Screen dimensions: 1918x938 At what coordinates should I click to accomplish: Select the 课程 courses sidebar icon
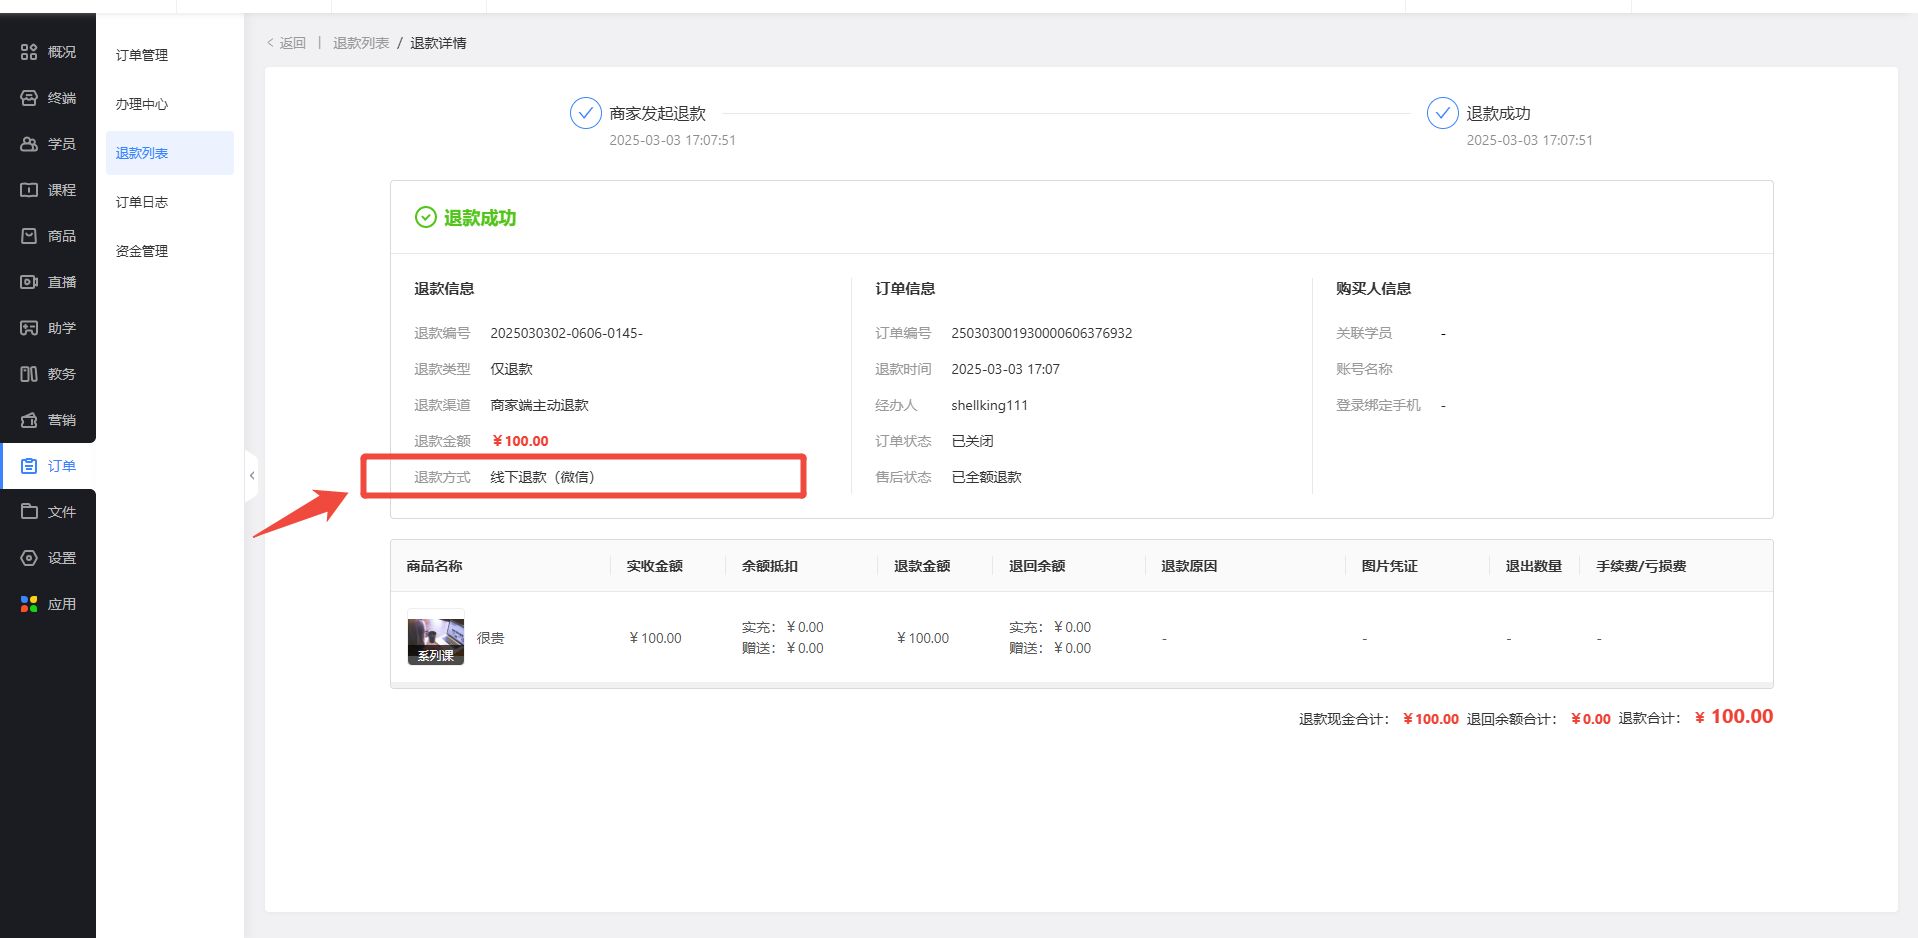pos(29,190)
